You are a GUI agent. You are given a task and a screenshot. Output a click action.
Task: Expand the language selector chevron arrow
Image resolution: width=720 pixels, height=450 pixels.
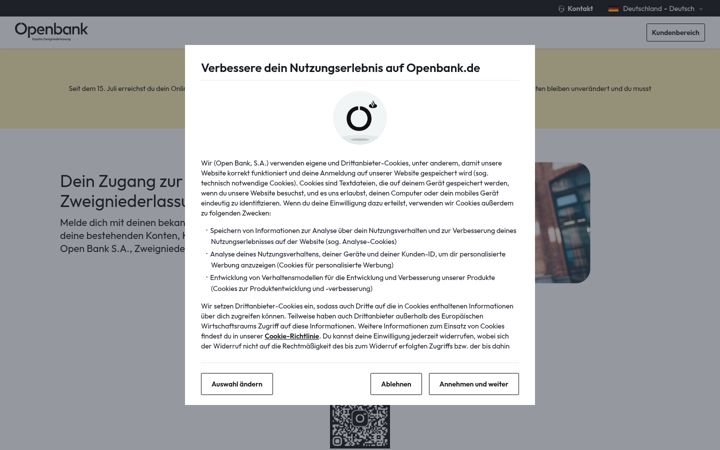[x=700, y=9]
